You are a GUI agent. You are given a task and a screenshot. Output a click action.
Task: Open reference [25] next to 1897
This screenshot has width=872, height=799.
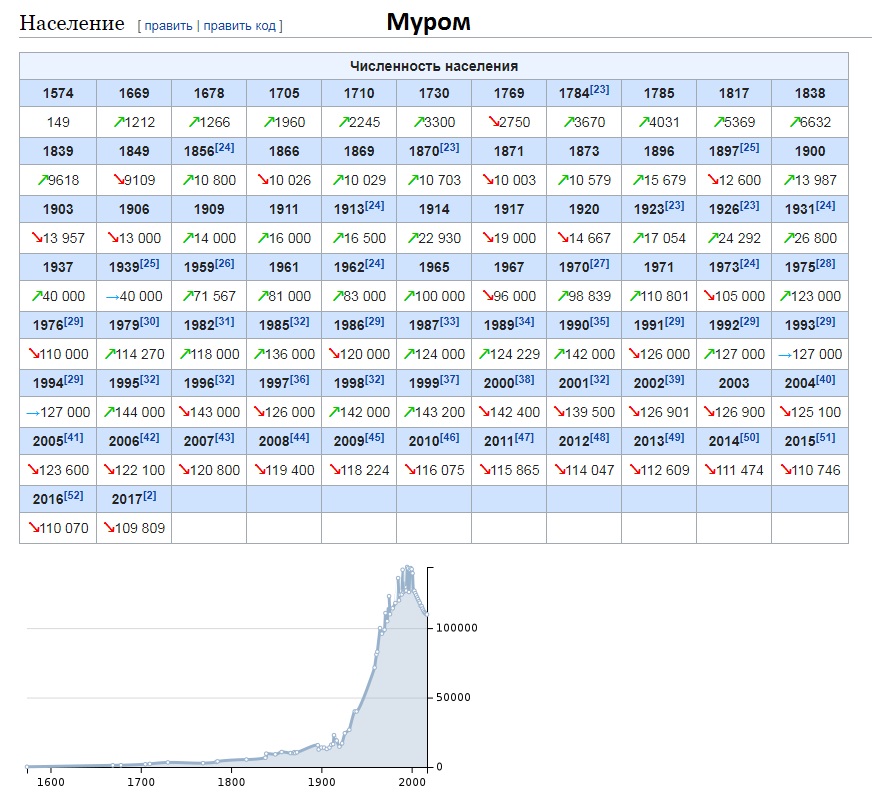750,147
